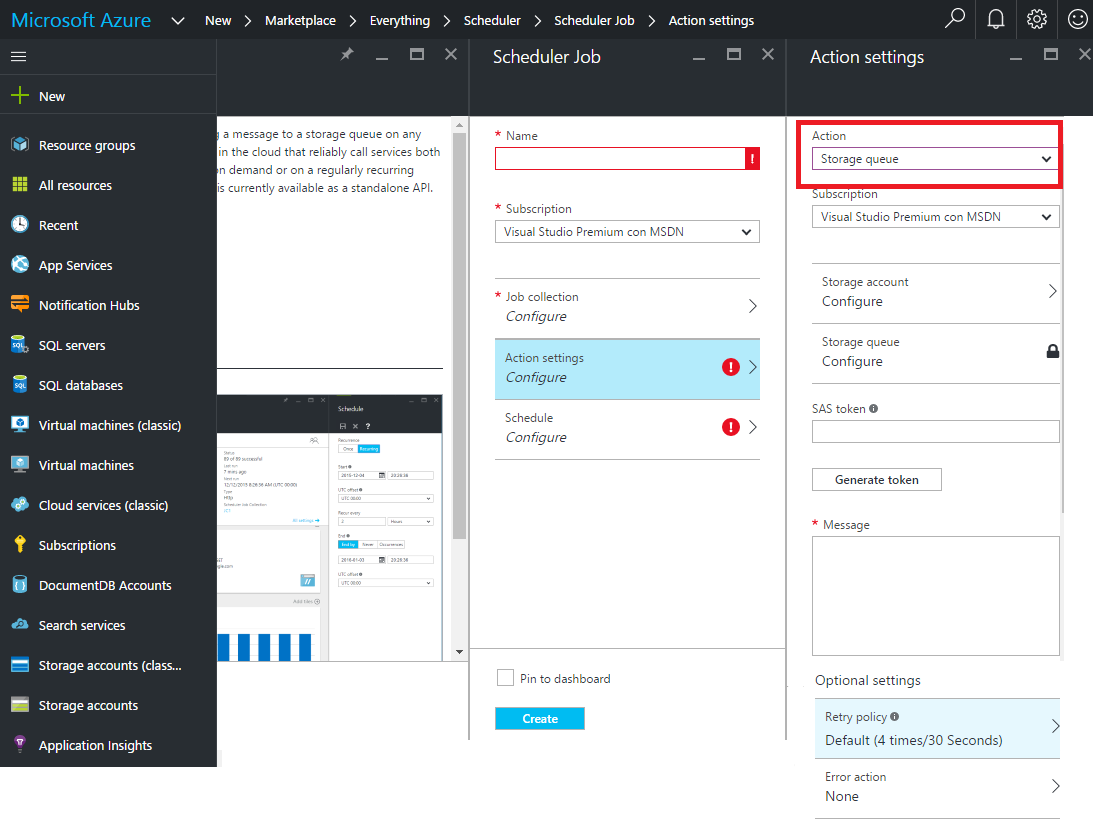The image size is (1093, 831).
Task: Open Subscription dropdown in Action settings blade
Action: [935, 216]
